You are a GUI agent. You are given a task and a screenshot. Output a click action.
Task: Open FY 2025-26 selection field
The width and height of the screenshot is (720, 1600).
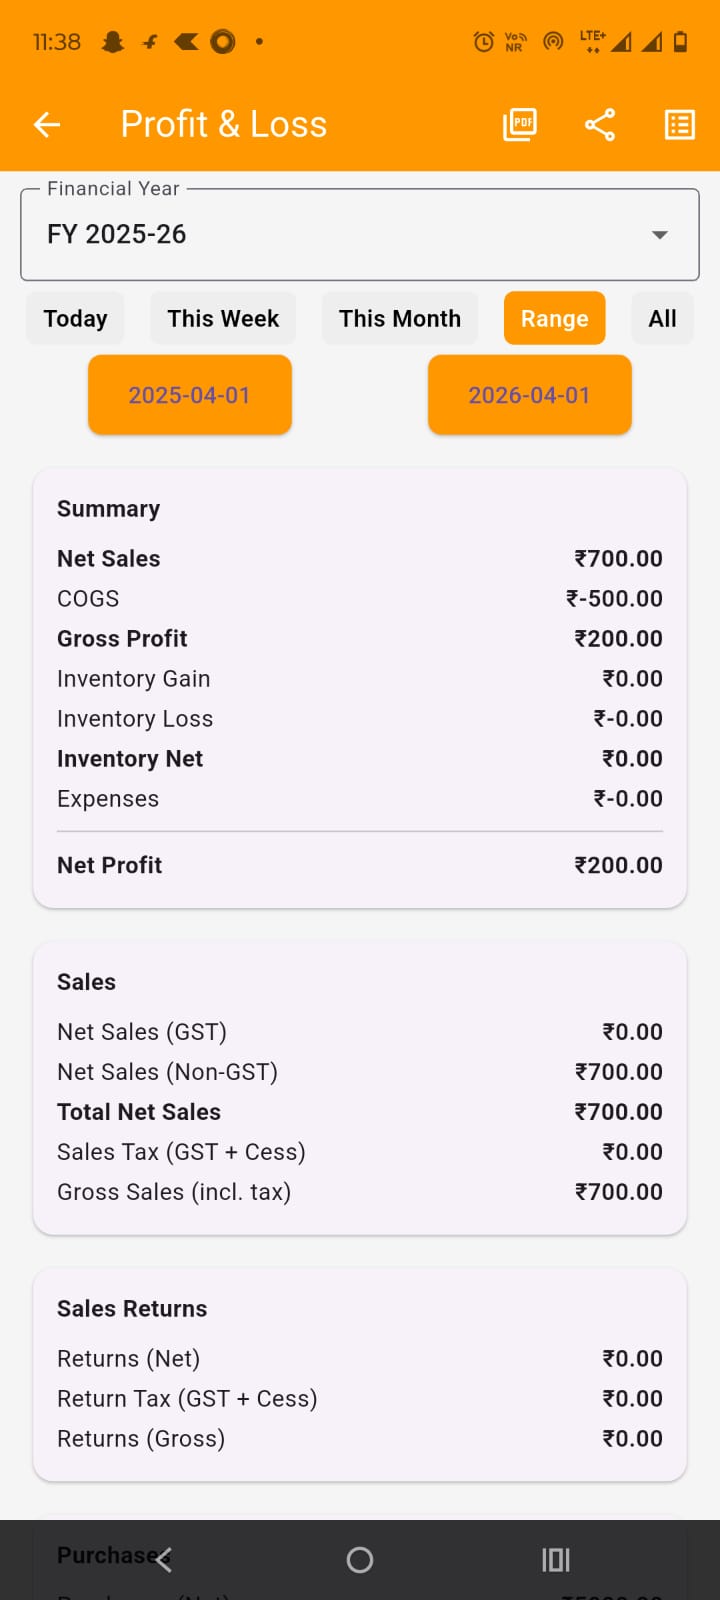tap(340, 235)
